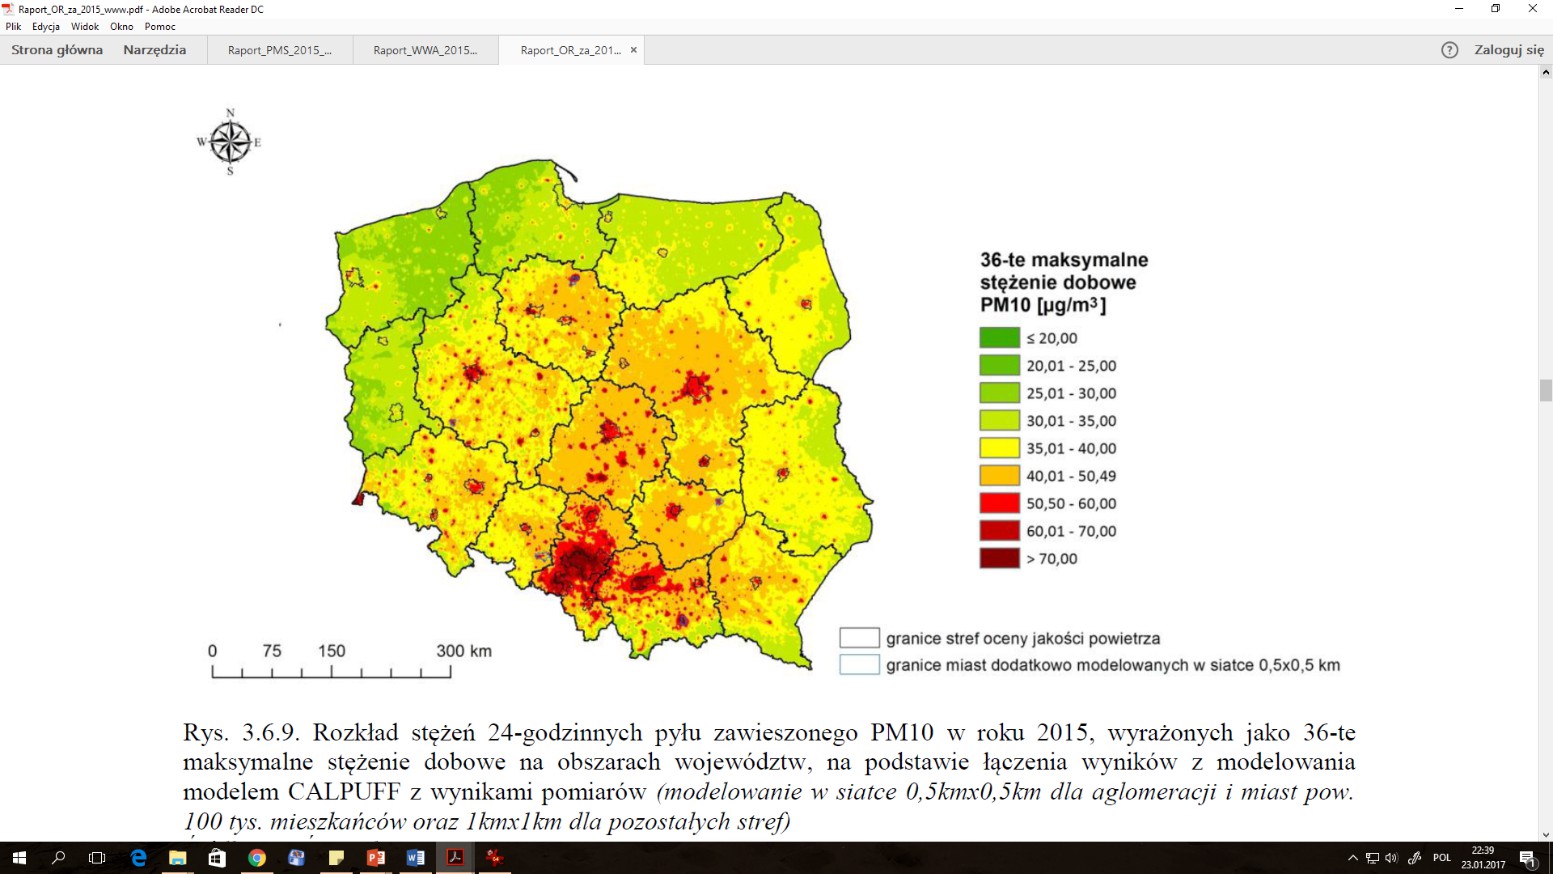The image size is (1553, 874).
Task: Open the volume control icon
Action: [x=1391, y=858]
